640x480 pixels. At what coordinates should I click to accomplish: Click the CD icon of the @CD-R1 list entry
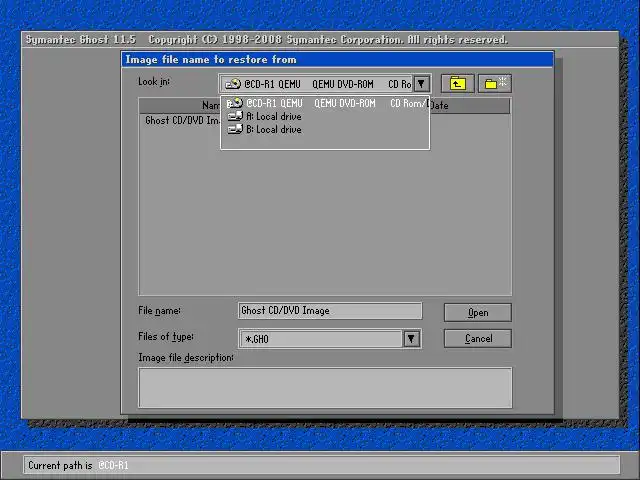(x=235, y=103)
